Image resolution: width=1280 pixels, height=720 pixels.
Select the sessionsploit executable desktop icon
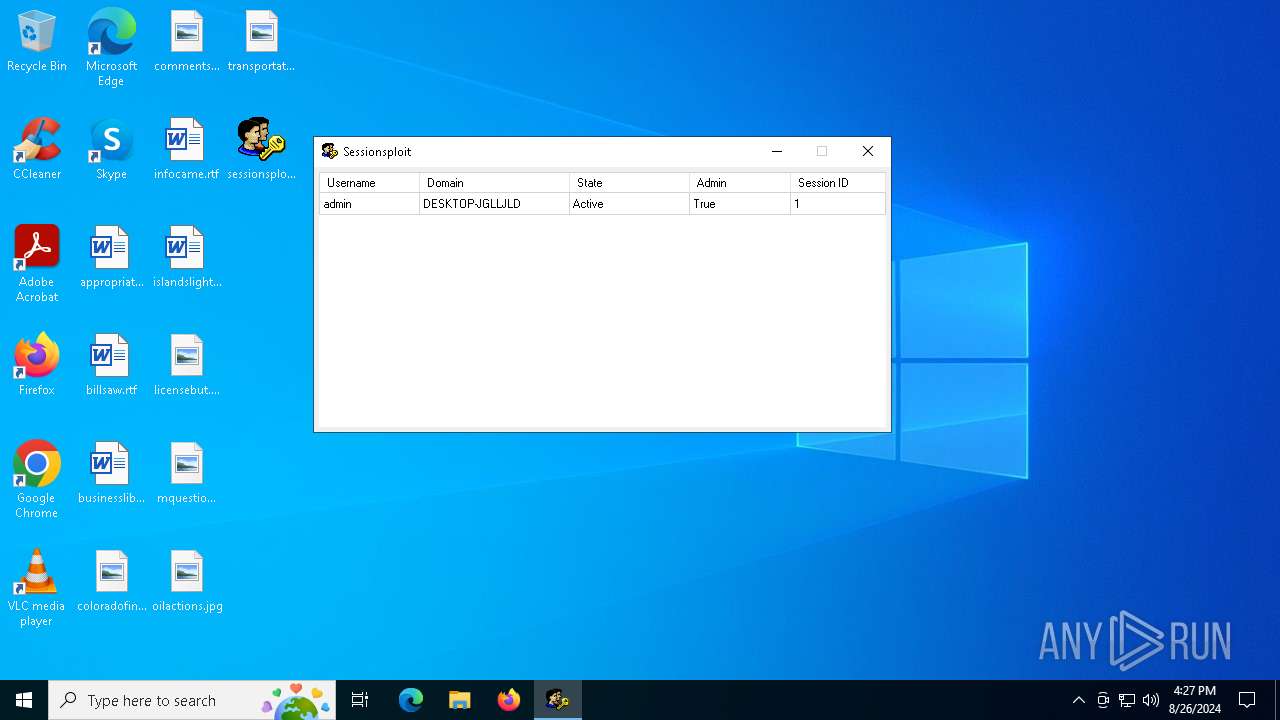pyautogui.click(x=261, y=149)
